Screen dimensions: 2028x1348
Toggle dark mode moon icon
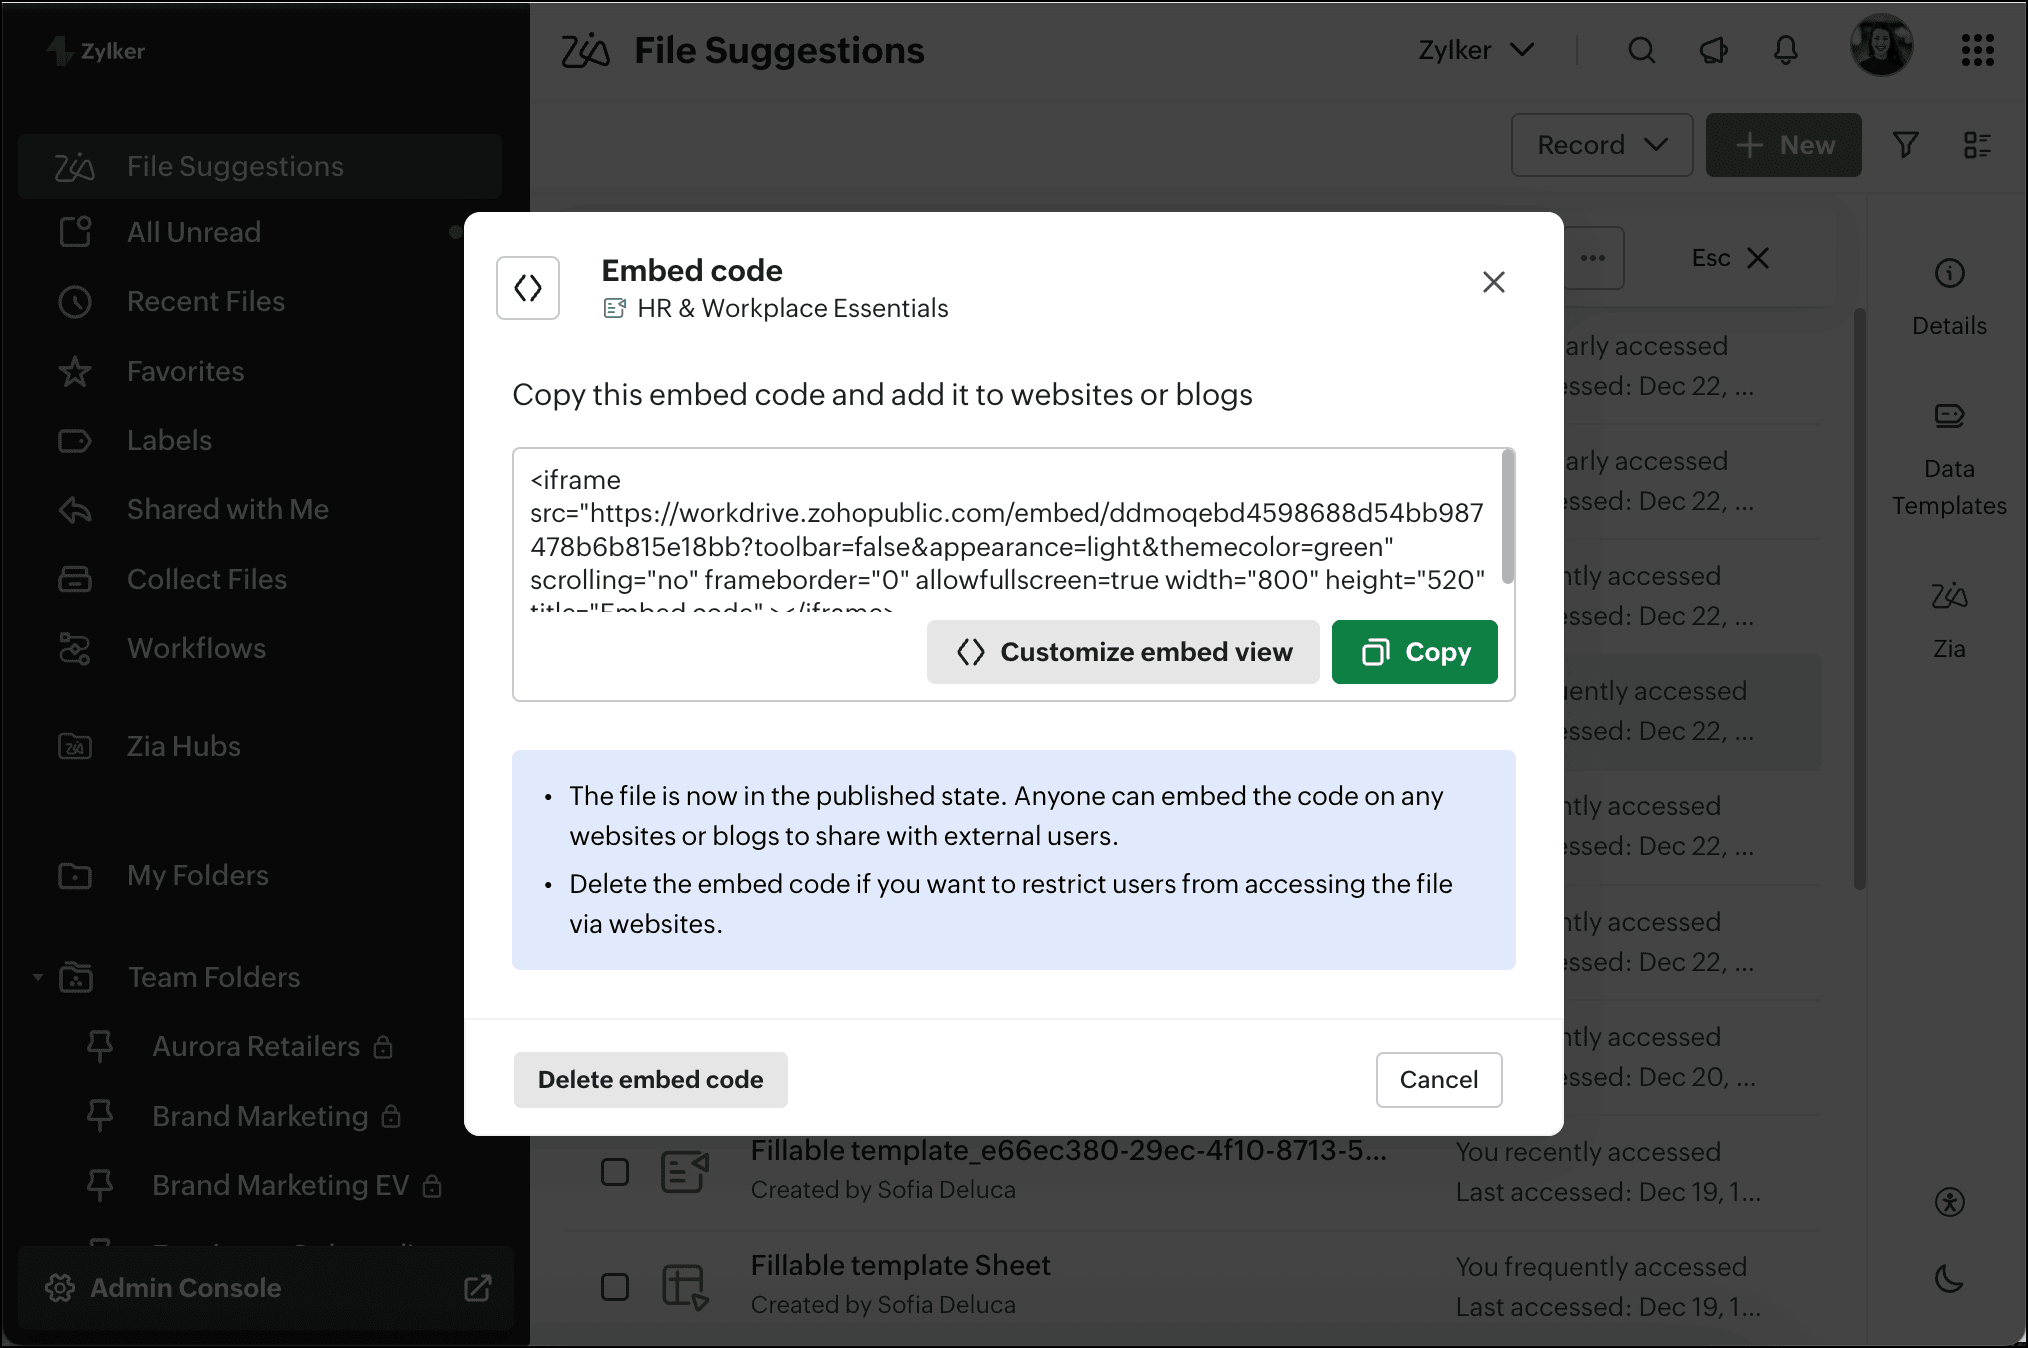point(1949,1278)
